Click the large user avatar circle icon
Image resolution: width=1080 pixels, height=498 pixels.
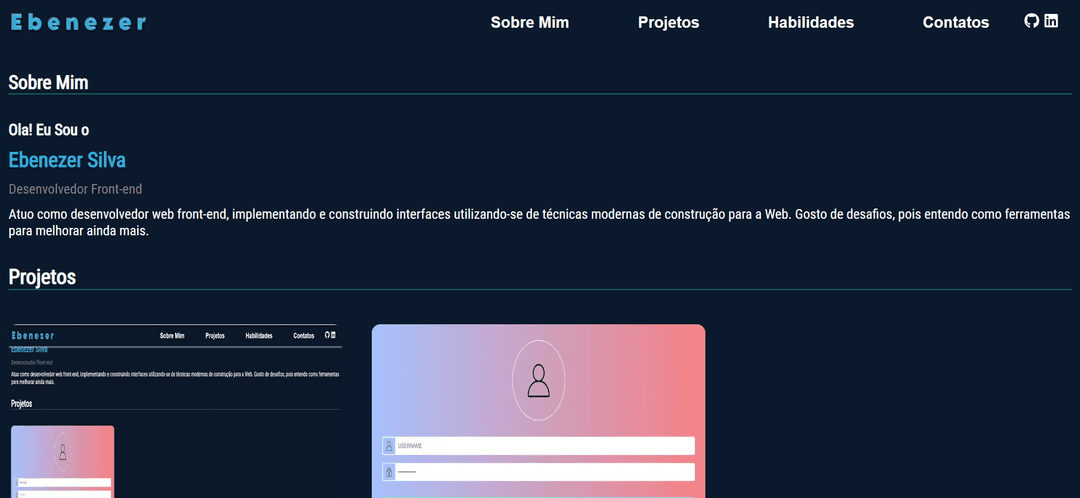[538, 381]
